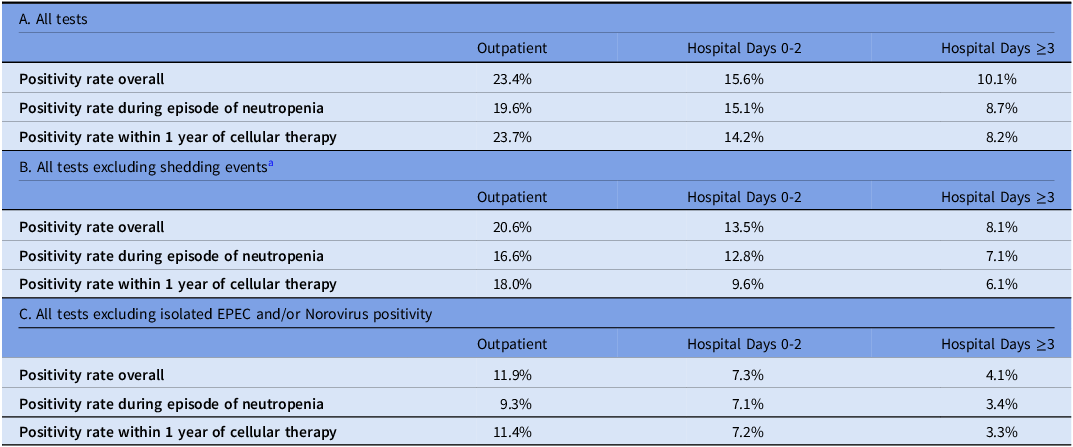Screen dimensions: 1073x447
Task: Select 'Positivity rate within 1 year' label in section C
Action: (178, 433)
